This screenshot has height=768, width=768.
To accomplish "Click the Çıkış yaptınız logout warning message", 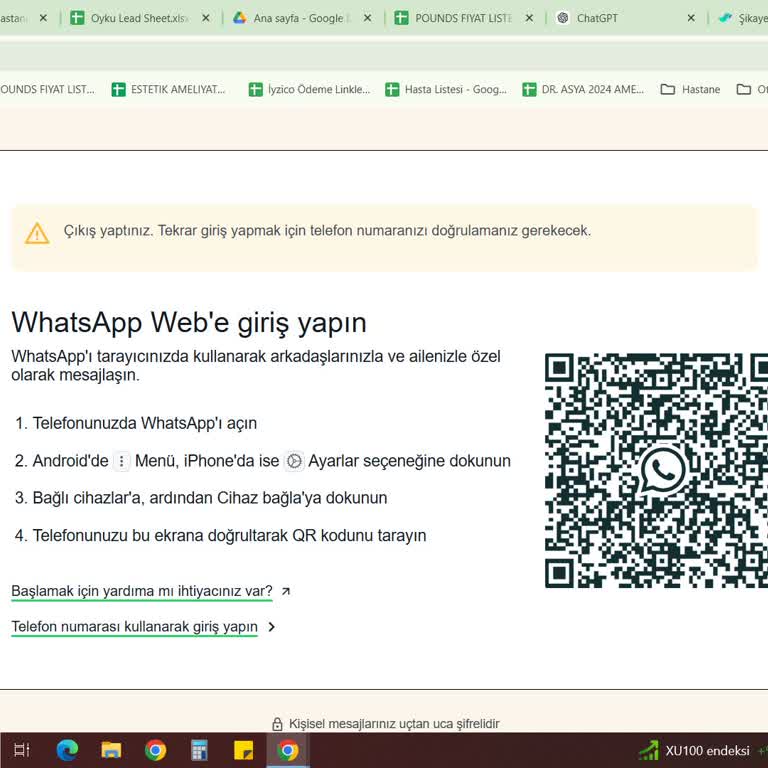I will pyautogui.click(x=327, y=231).
